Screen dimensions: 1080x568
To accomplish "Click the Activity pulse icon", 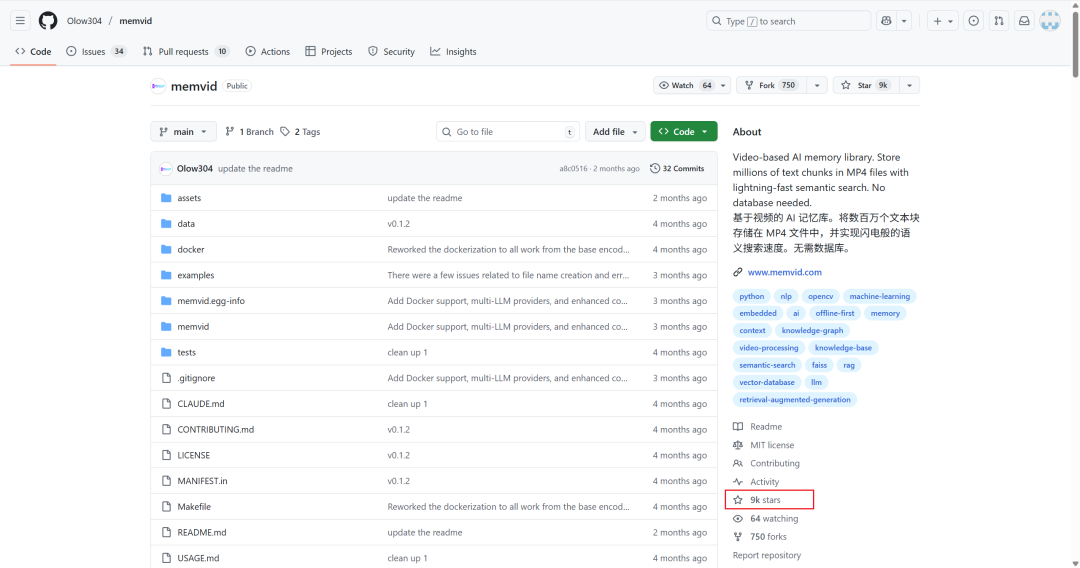I will [738, 482].
